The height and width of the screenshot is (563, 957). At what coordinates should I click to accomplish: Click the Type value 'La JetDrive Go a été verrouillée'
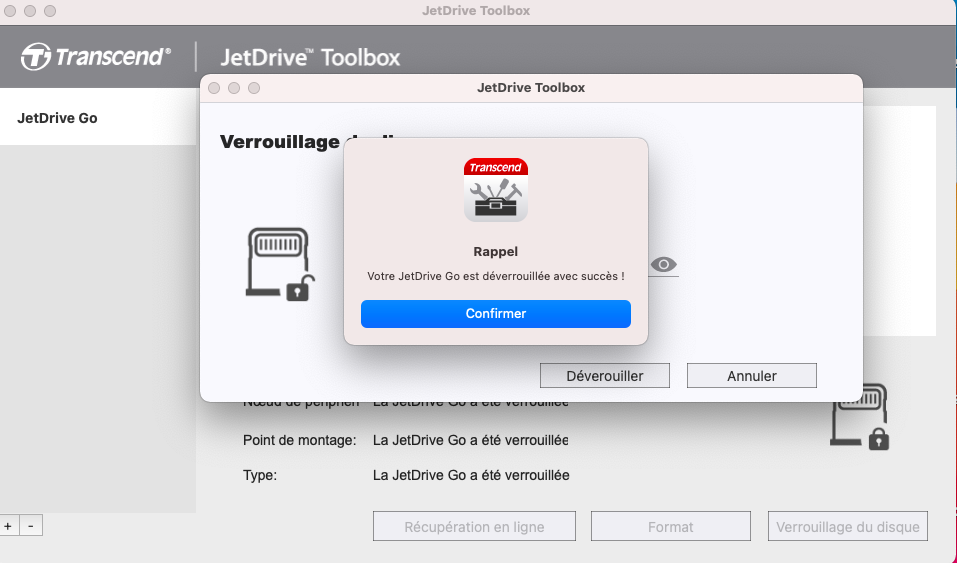pyautogui.click(x=471, y=475)
